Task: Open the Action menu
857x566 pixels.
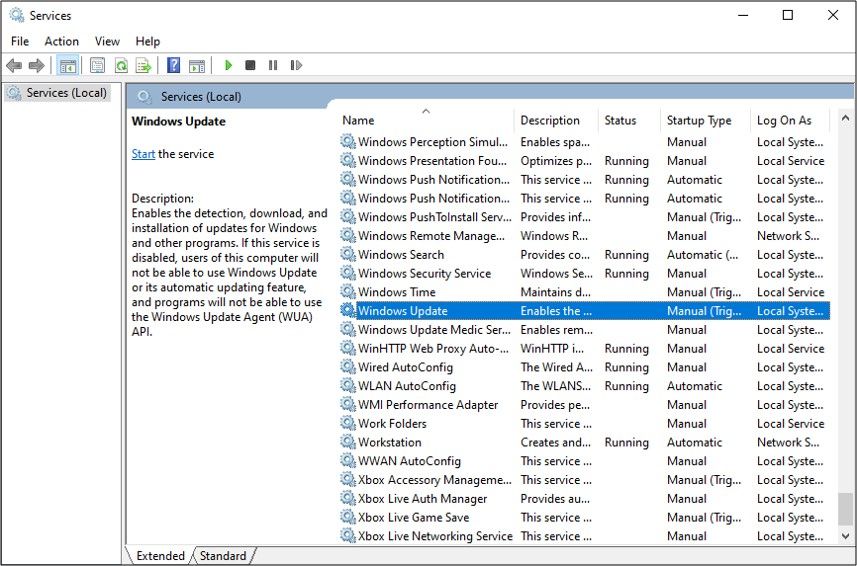Action: point(61,42)
